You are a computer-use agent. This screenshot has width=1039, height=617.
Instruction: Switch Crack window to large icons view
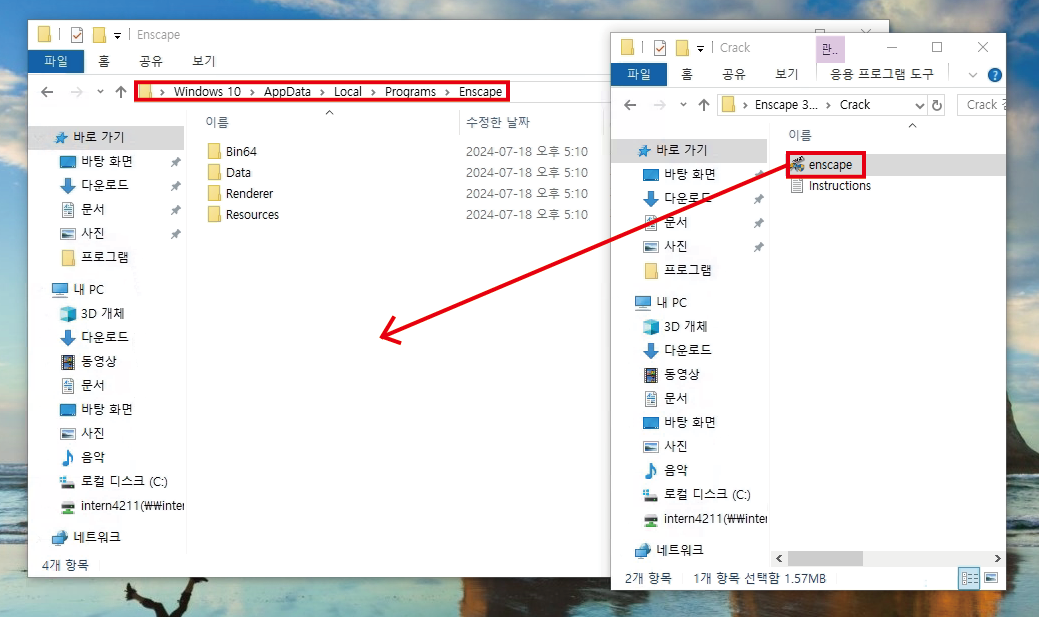(991, 578)
